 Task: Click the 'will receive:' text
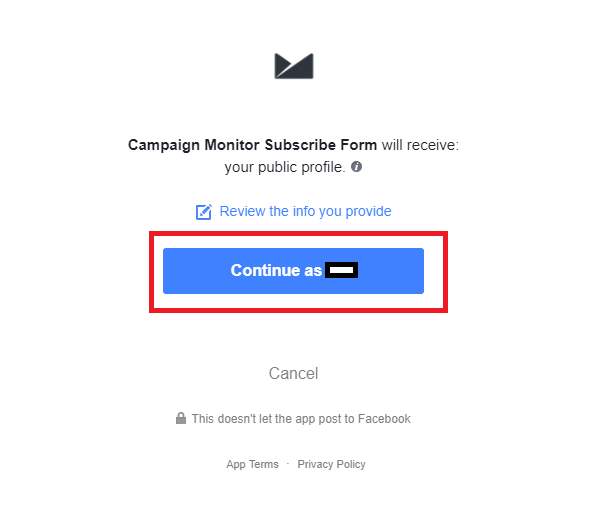pyautogui.click(x=420, y=145)
